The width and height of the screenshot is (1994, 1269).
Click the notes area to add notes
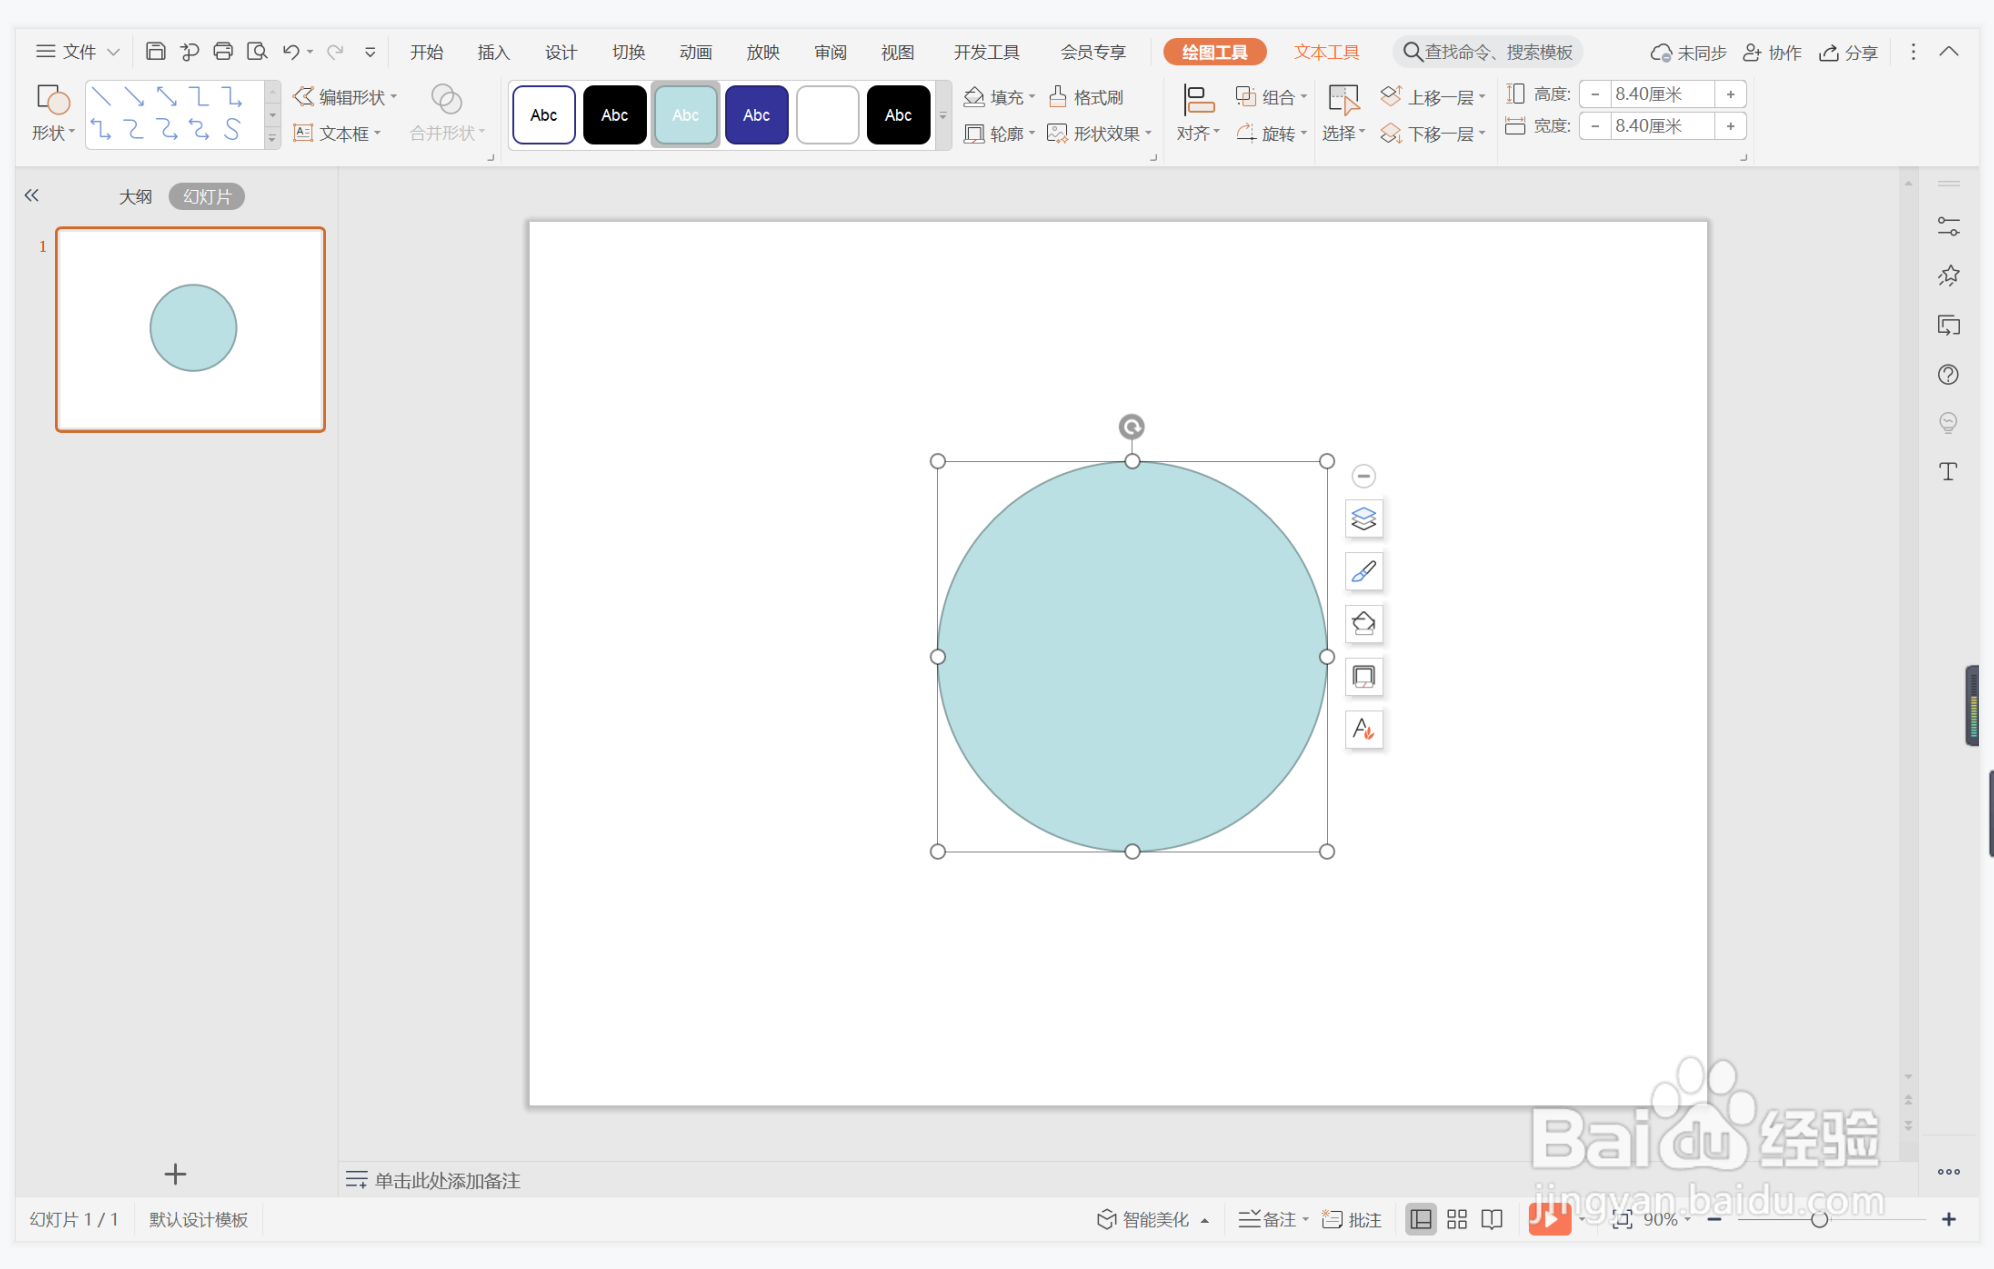point(446,1180)
